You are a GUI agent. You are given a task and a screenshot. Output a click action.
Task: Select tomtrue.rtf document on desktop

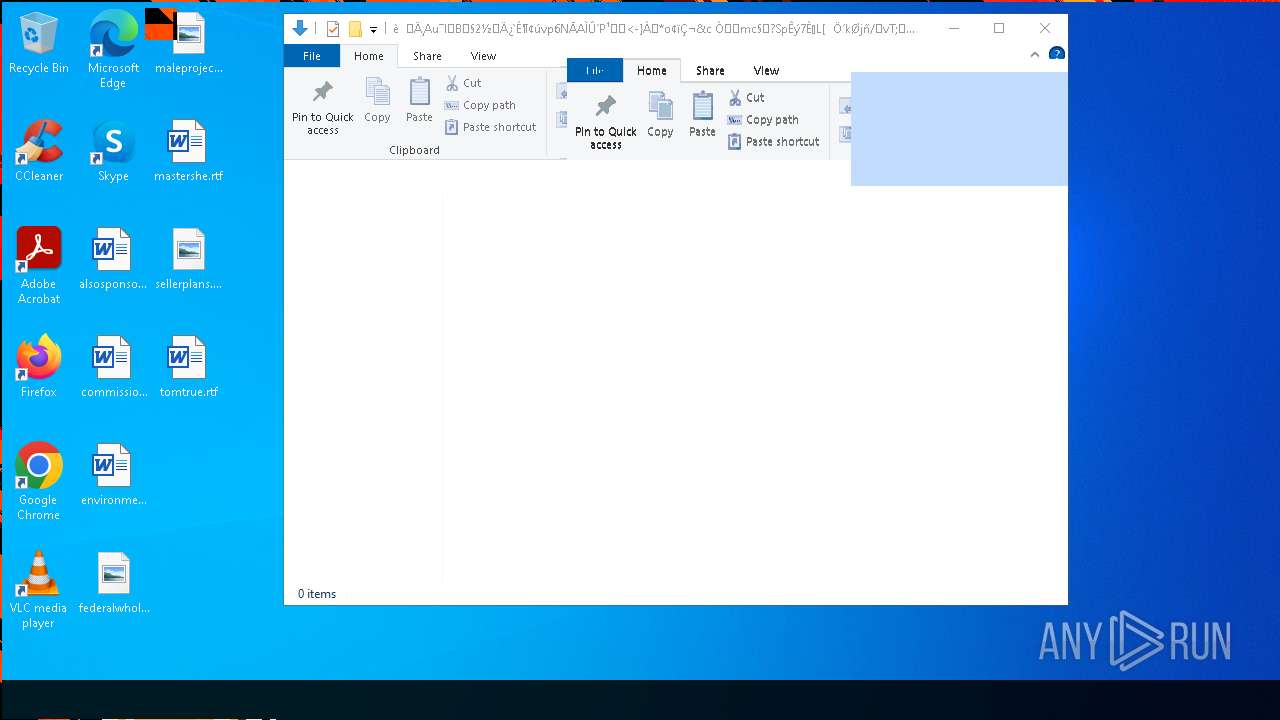point(188,367)
